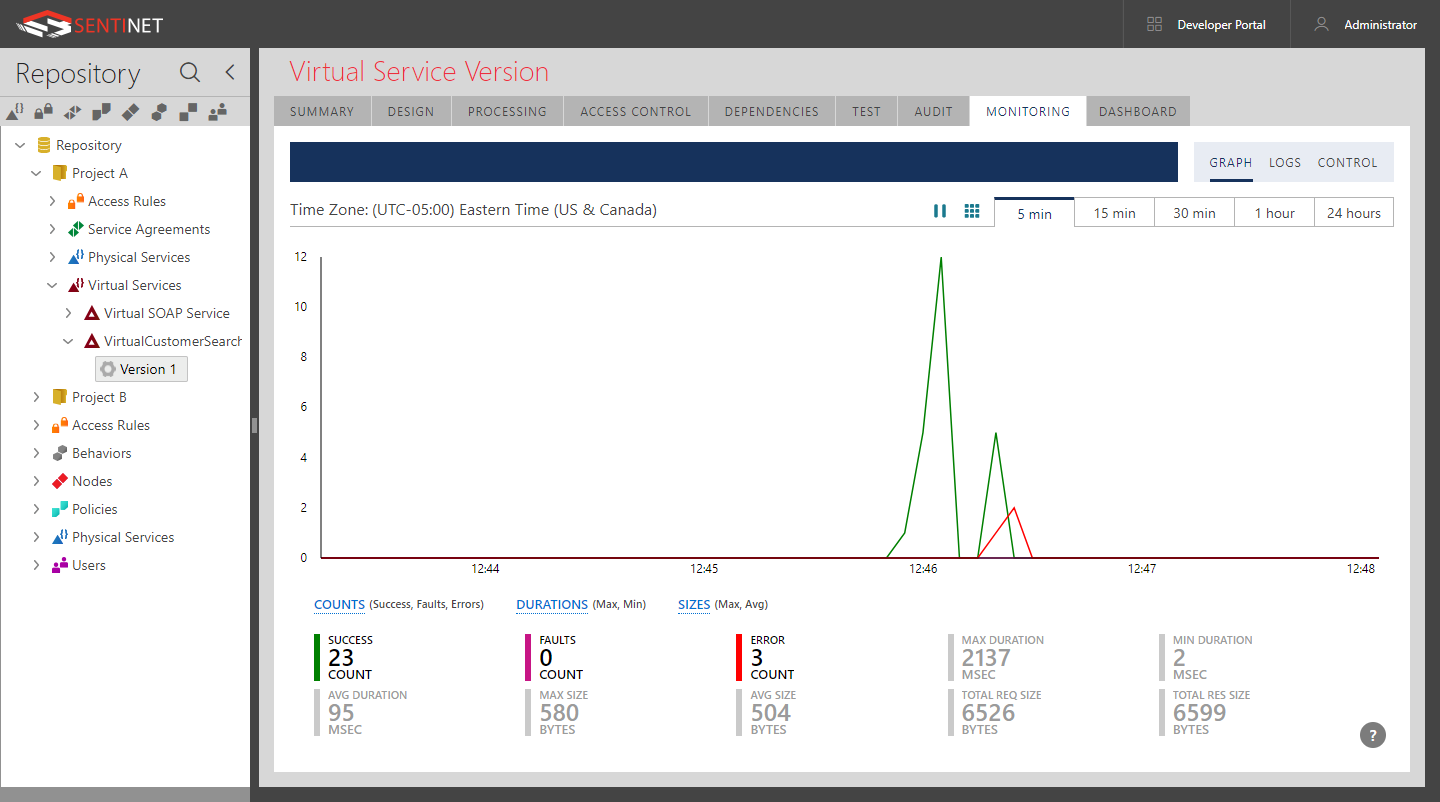Pause the live monitoring graph
Screen dimensions: 1440x802
[x=940, y=211]
